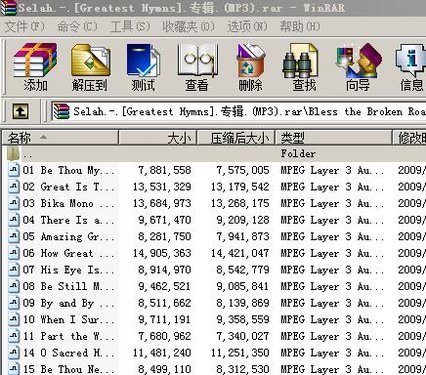Click size value 9,711,191
426x375 pixels.
tap(165, 320)
